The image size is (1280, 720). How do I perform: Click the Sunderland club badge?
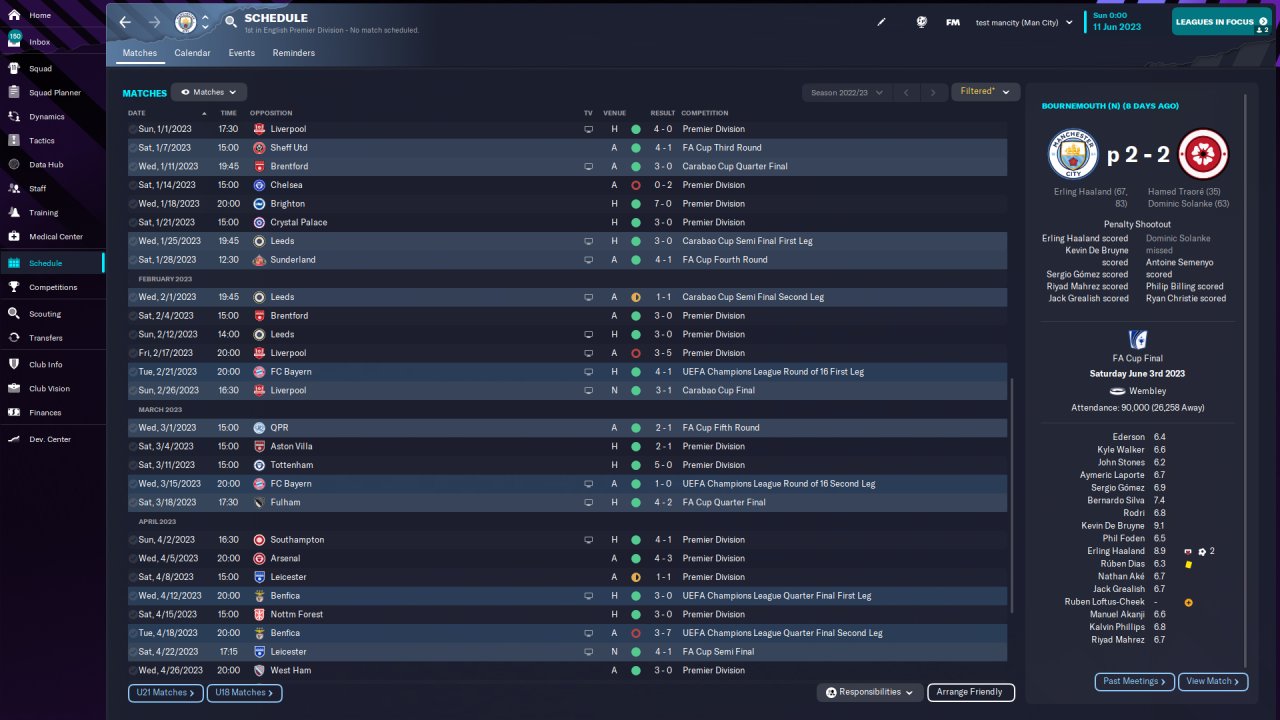pyautogui.click(x=259, y=260)
